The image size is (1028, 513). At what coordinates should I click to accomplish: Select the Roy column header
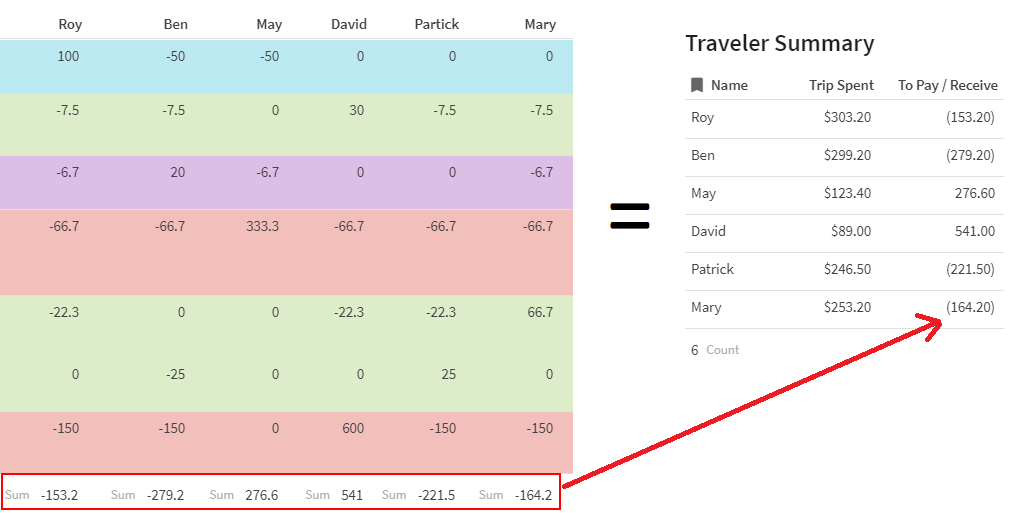pos(71,25)
